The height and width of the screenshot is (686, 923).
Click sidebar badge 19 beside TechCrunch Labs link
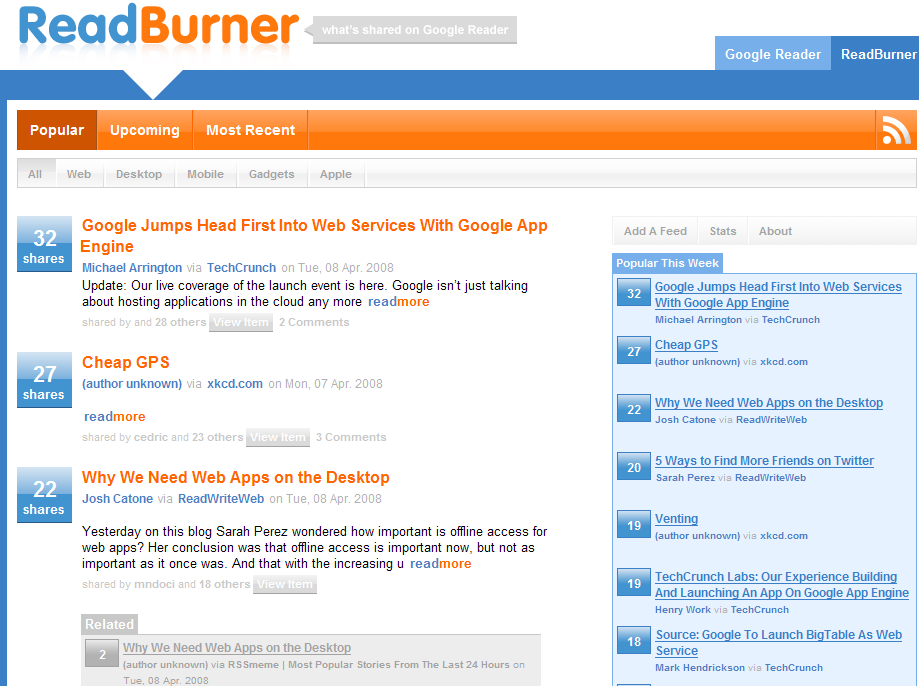tap(633, 583)
